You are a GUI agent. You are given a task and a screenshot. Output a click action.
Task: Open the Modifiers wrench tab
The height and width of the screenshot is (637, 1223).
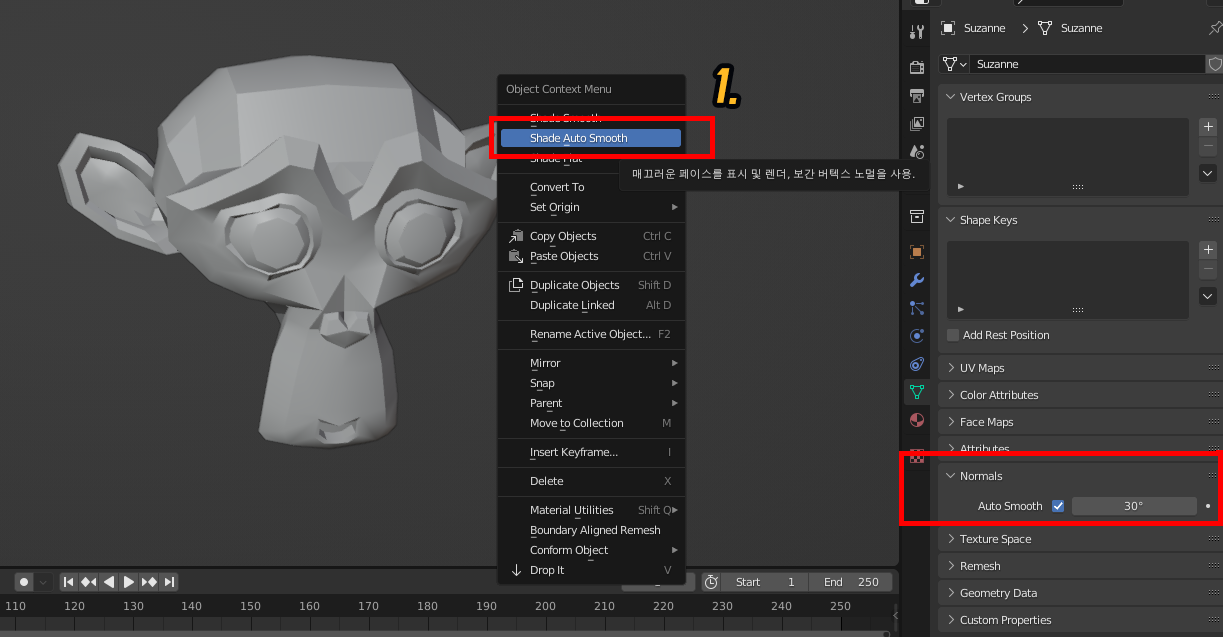click(x=916, y=280)
